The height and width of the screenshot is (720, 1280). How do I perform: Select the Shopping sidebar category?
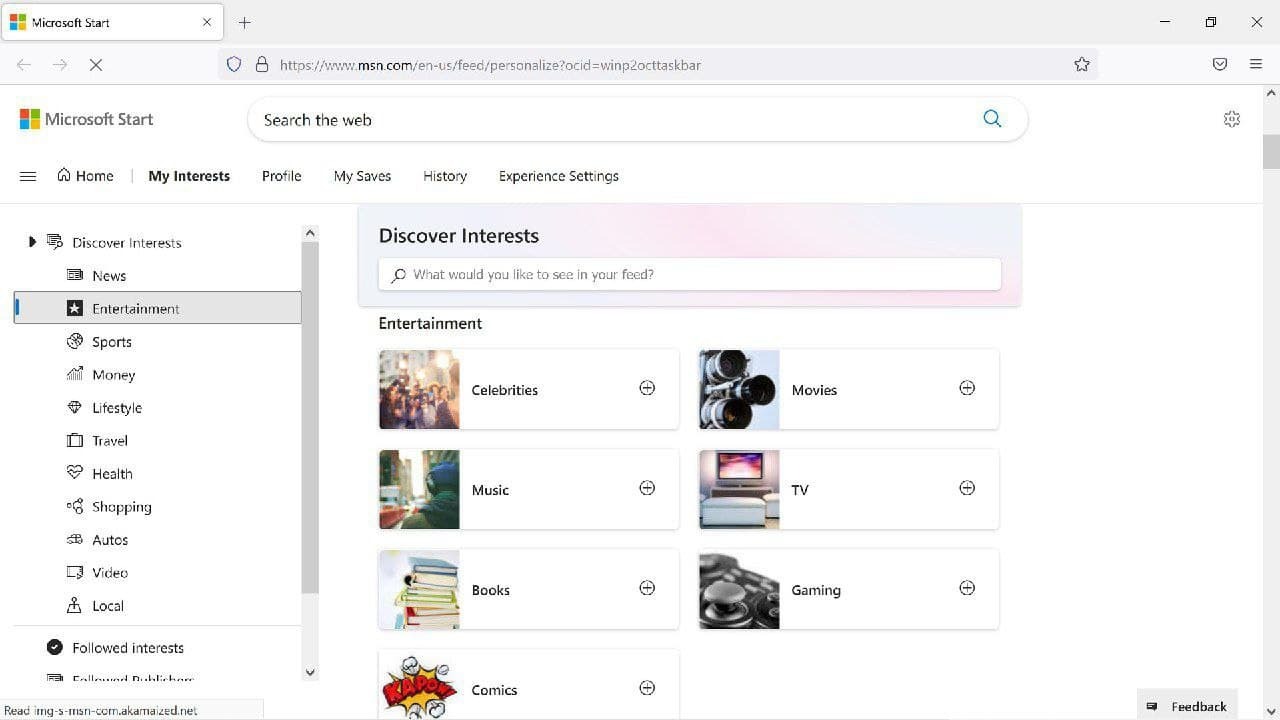click(x=157, y=506)
